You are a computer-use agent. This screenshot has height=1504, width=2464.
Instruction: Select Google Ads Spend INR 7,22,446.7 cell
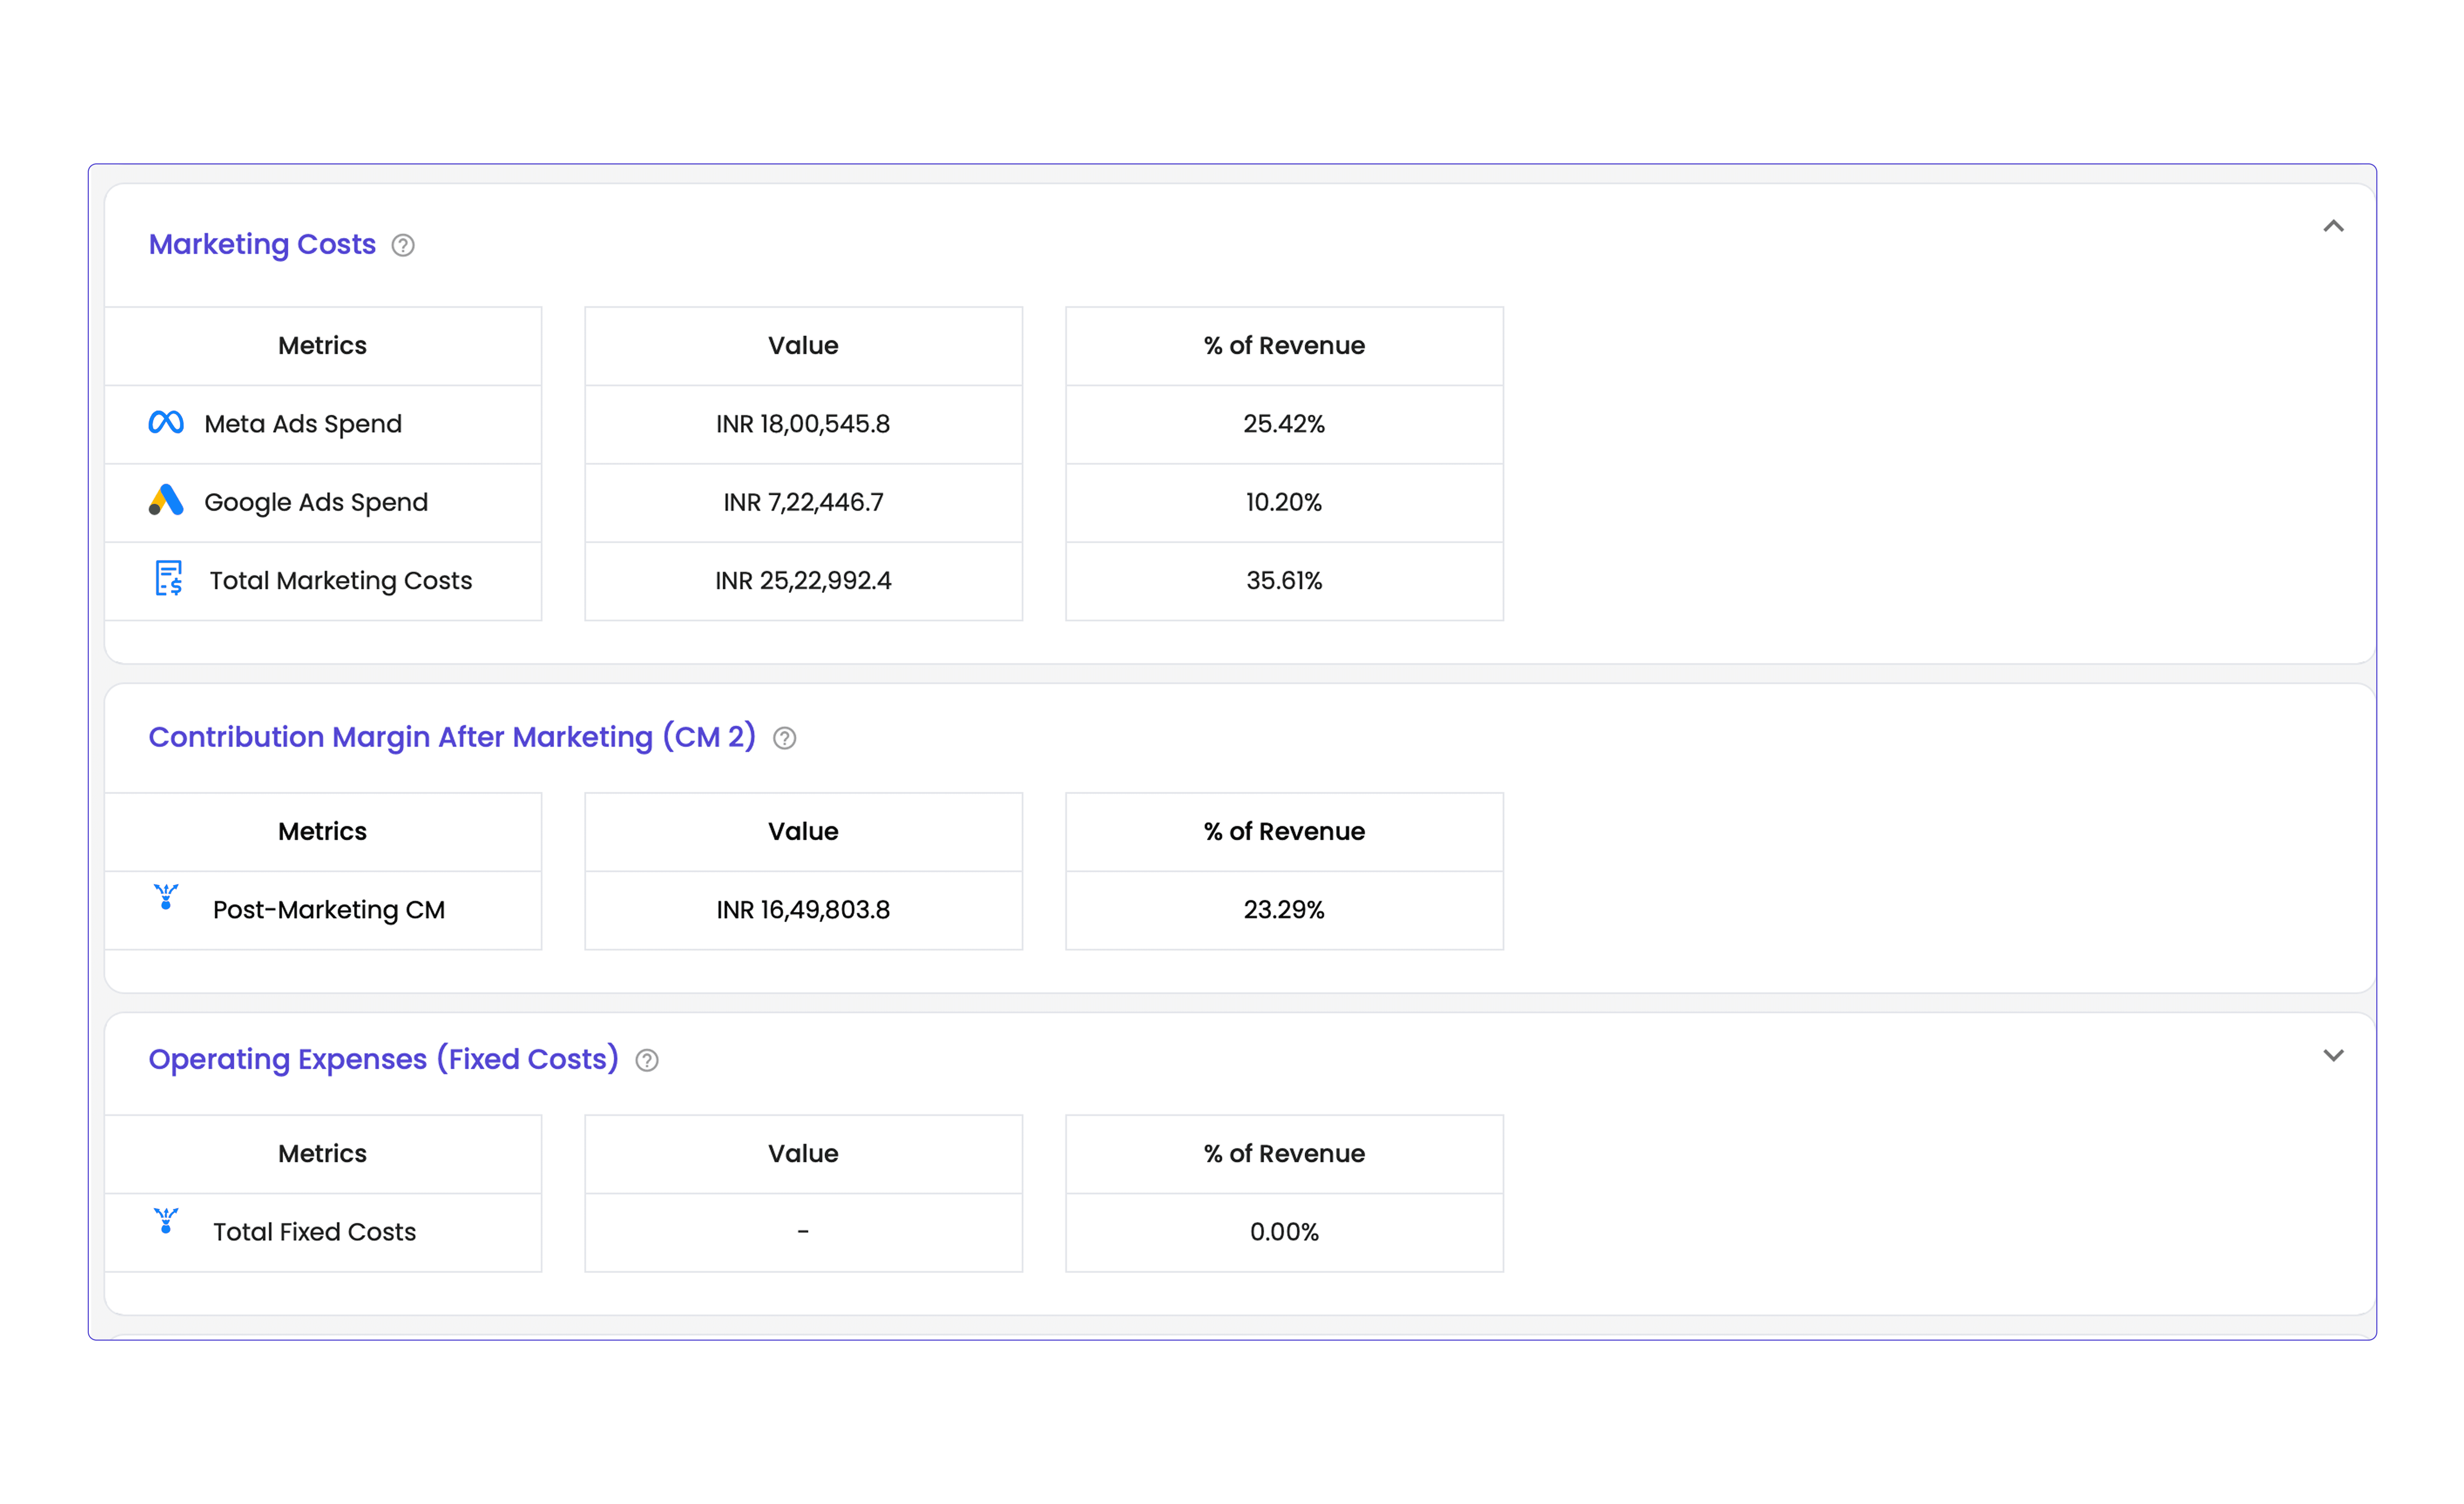tap(803, 502)
